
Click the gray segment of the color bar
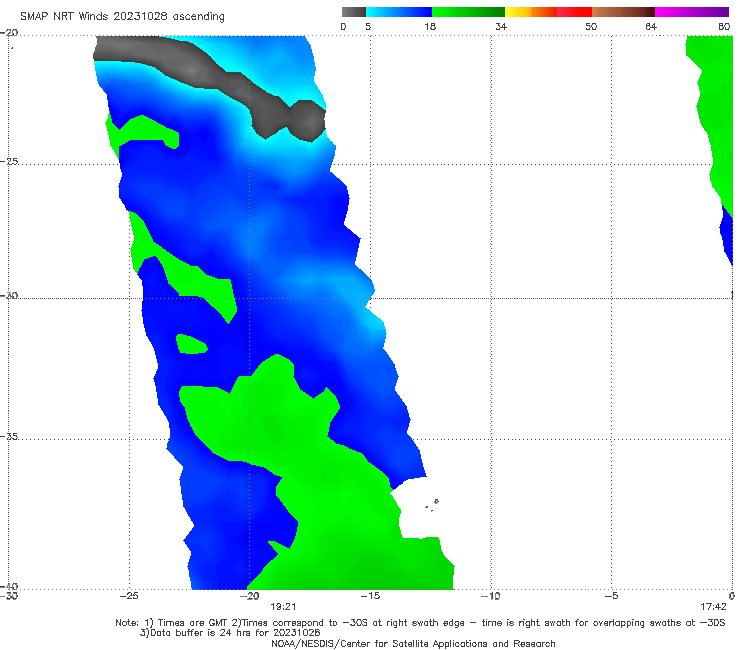click(353, 12)
